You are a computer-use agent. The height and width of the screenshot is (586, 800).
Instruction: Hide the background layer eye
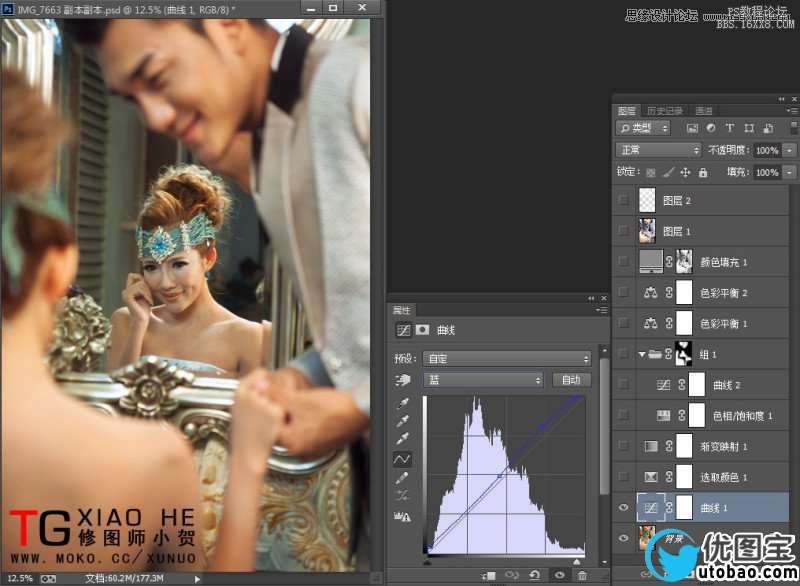[x=623, y=538]
